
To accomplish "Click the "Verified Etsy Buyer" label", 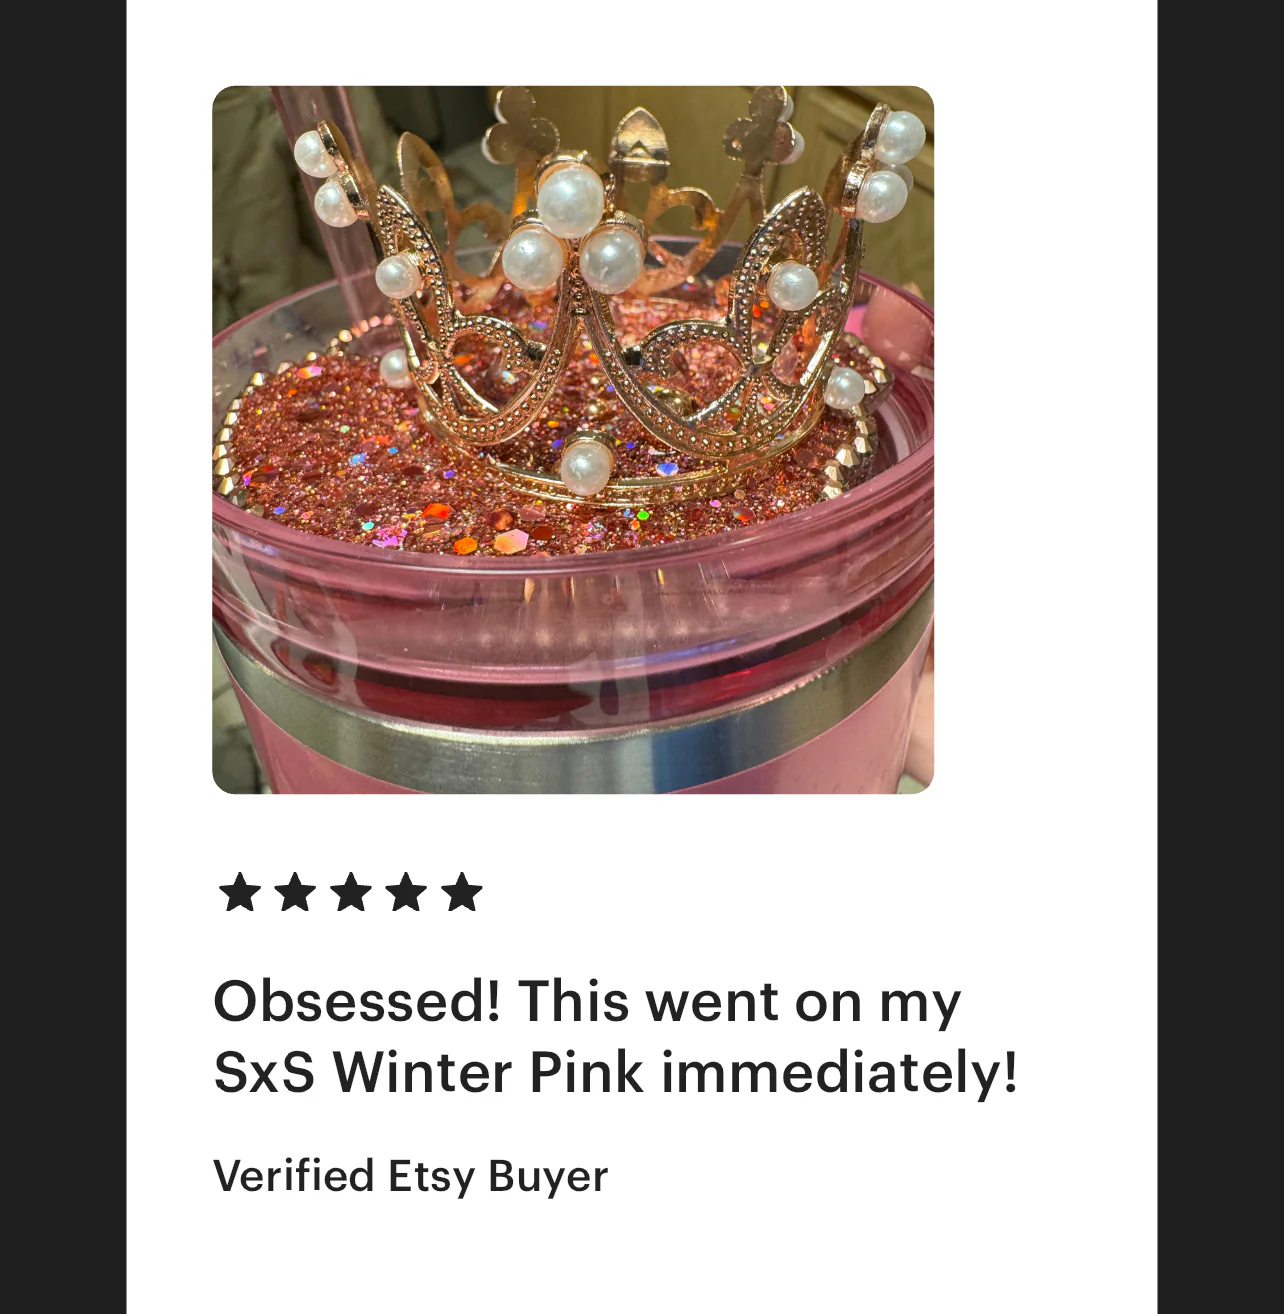I will [x=410, y=1176].
